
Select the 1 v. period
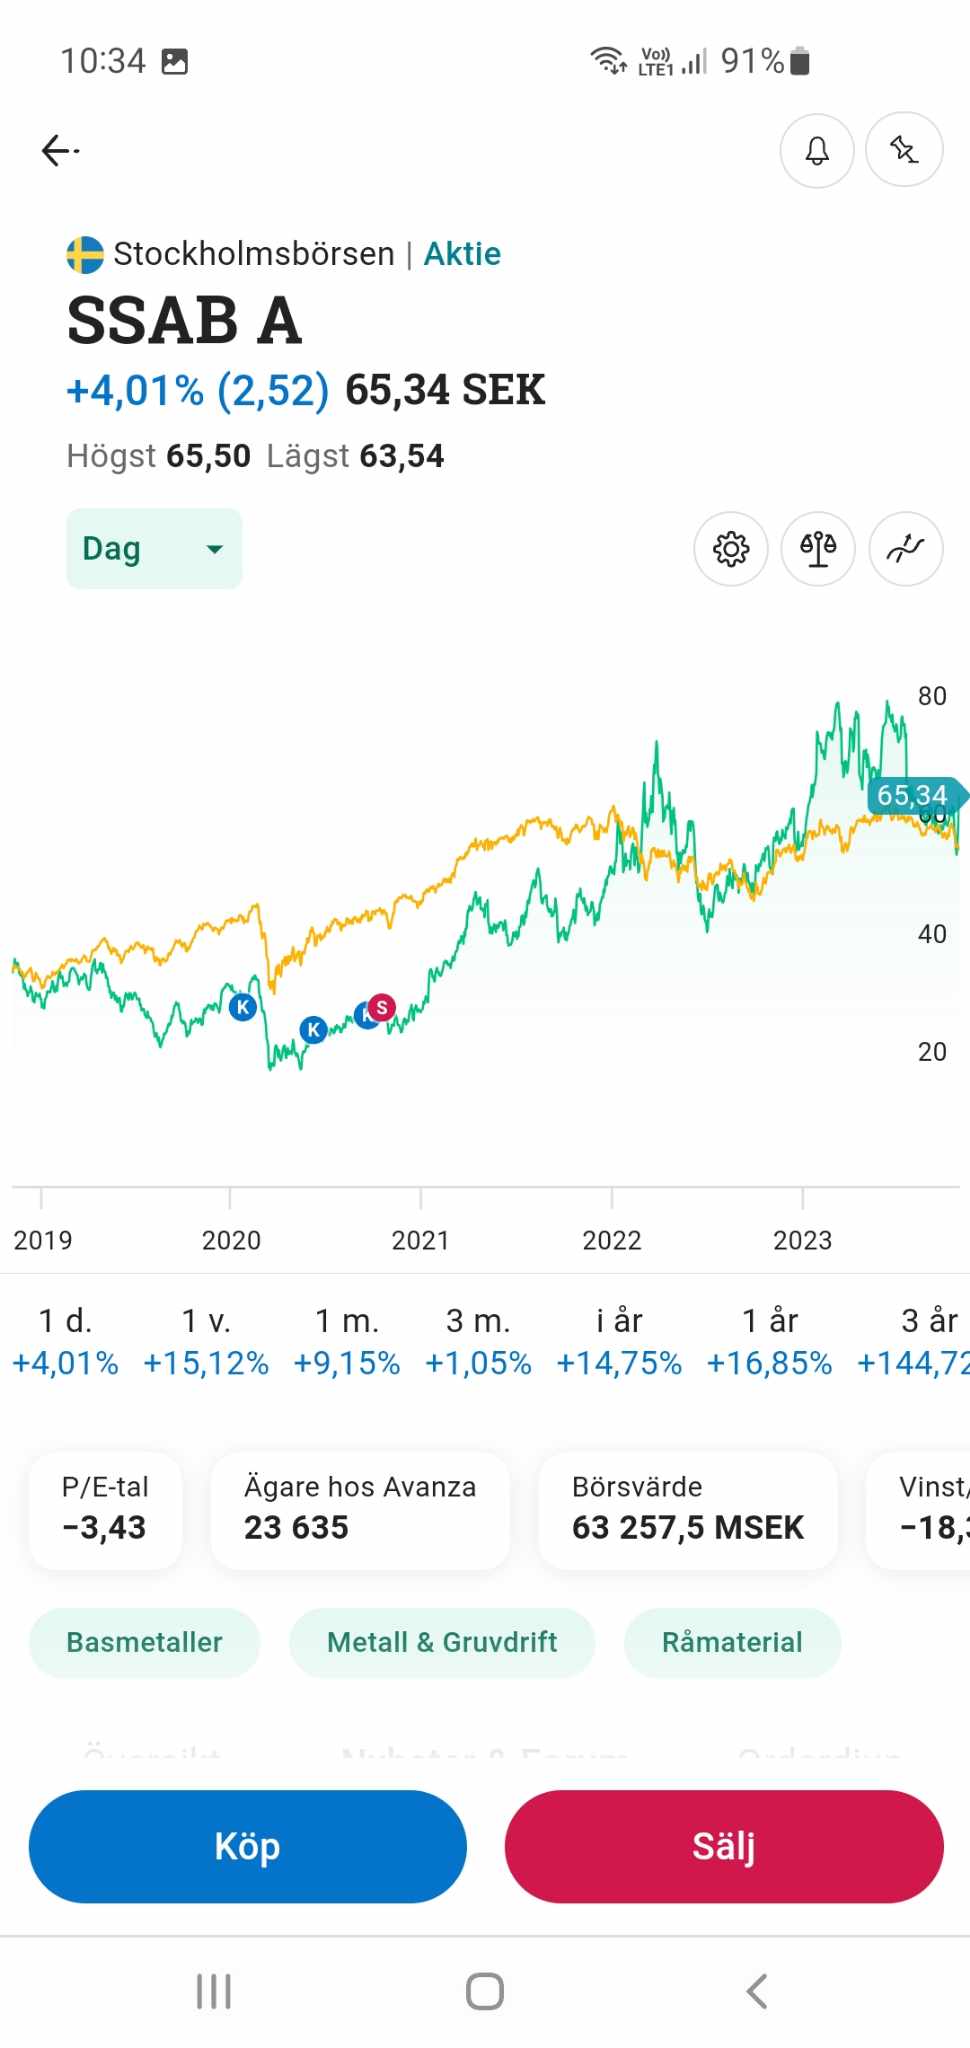206,1341
